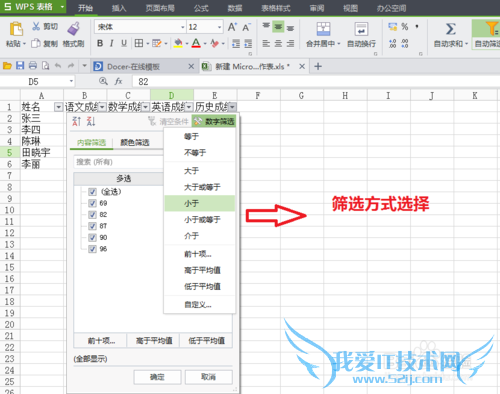
Task: Click the decrease font size icon
Action: (x=246, y=27)
